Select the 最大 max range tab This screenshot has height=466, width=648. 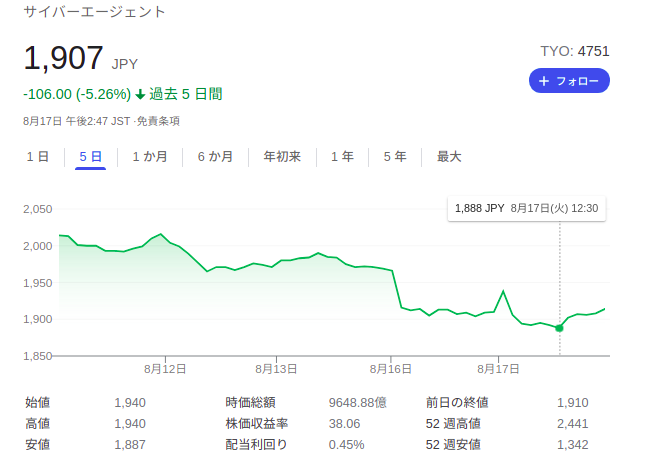pos(449,157)
